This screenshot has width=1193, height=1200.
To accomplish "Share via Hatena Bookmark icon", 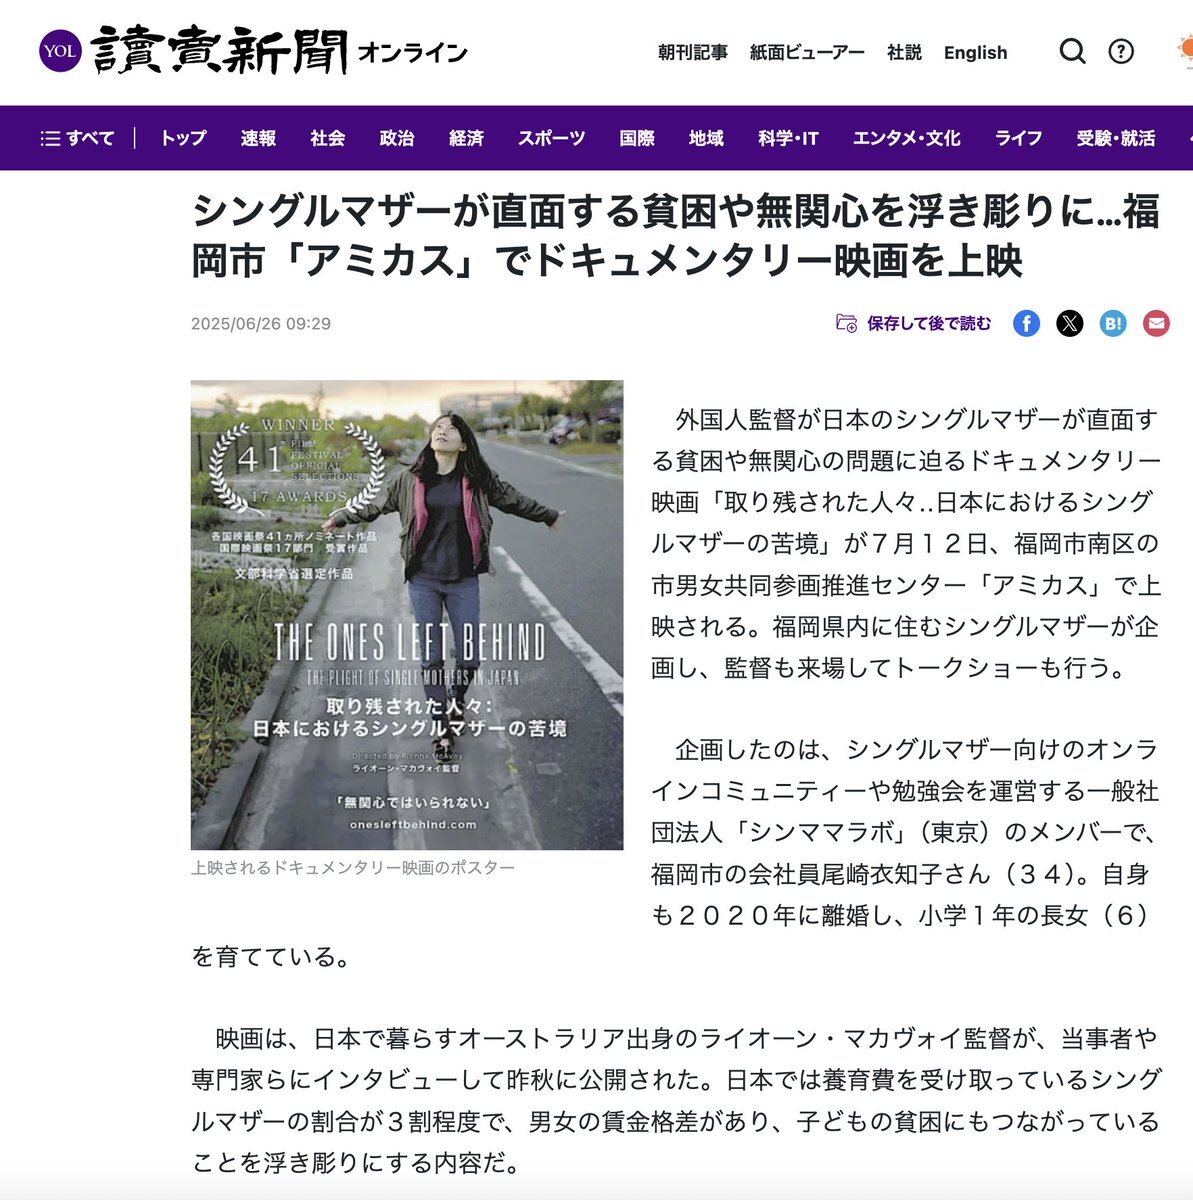I will coord(1113,323).
